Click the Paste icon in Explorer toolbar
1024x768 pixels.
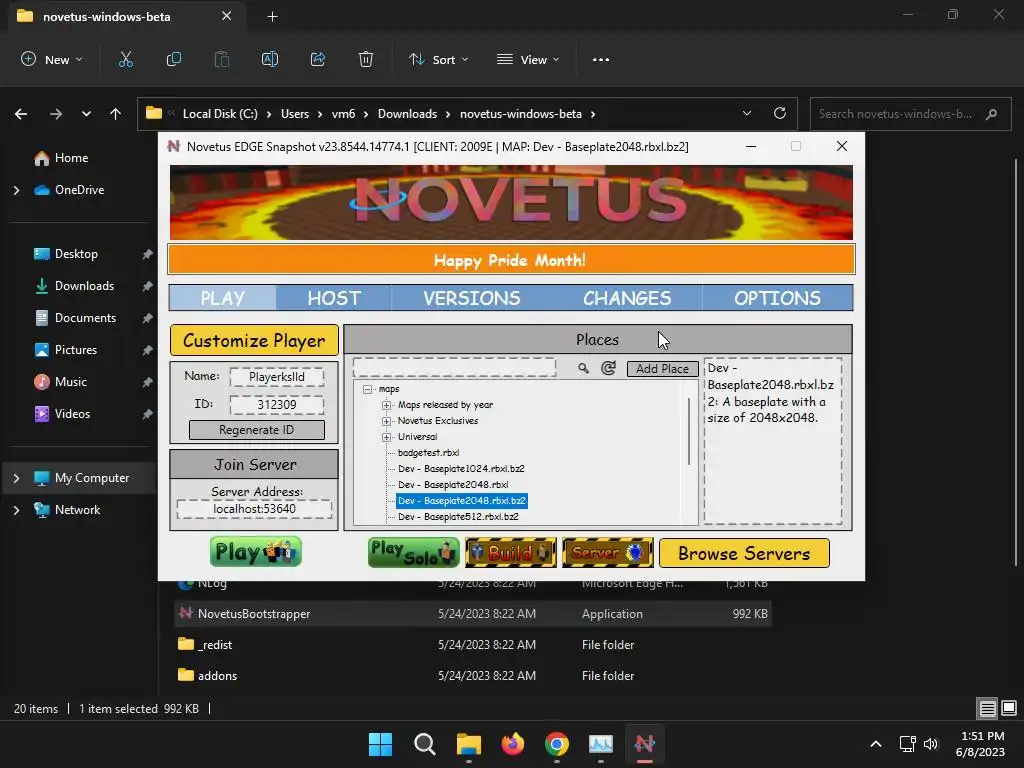click(x=222, y=59)
